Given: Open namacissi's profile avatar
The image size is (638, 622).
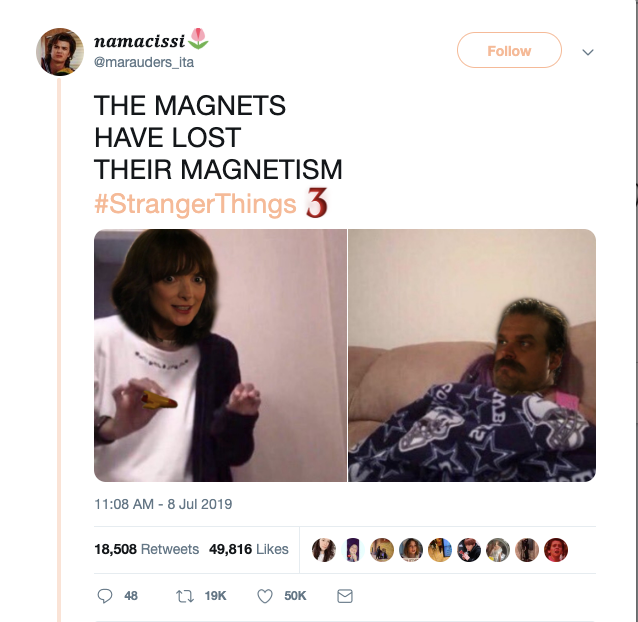Looking at the screenshot, I should pyautogui.click(x=60, y=52).
